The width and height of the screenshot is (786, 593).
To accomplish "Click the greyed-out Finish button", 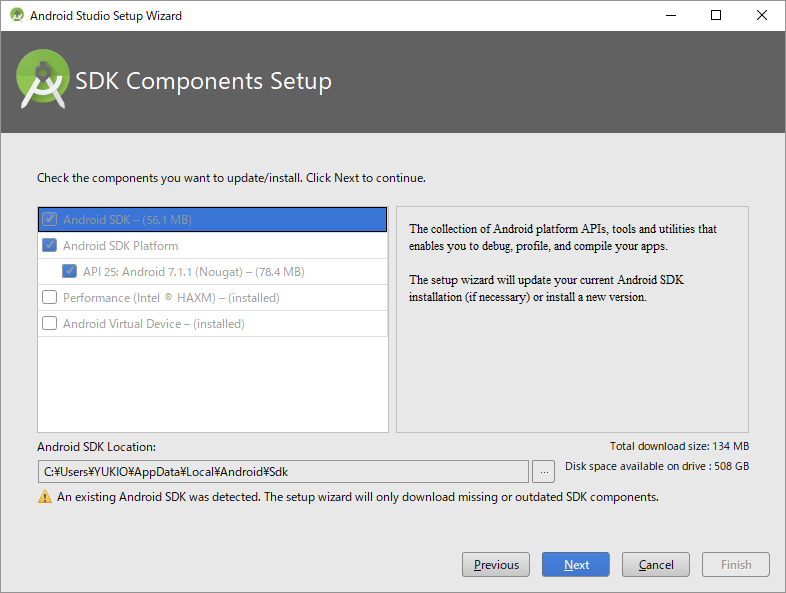I will tap(736, 565).
